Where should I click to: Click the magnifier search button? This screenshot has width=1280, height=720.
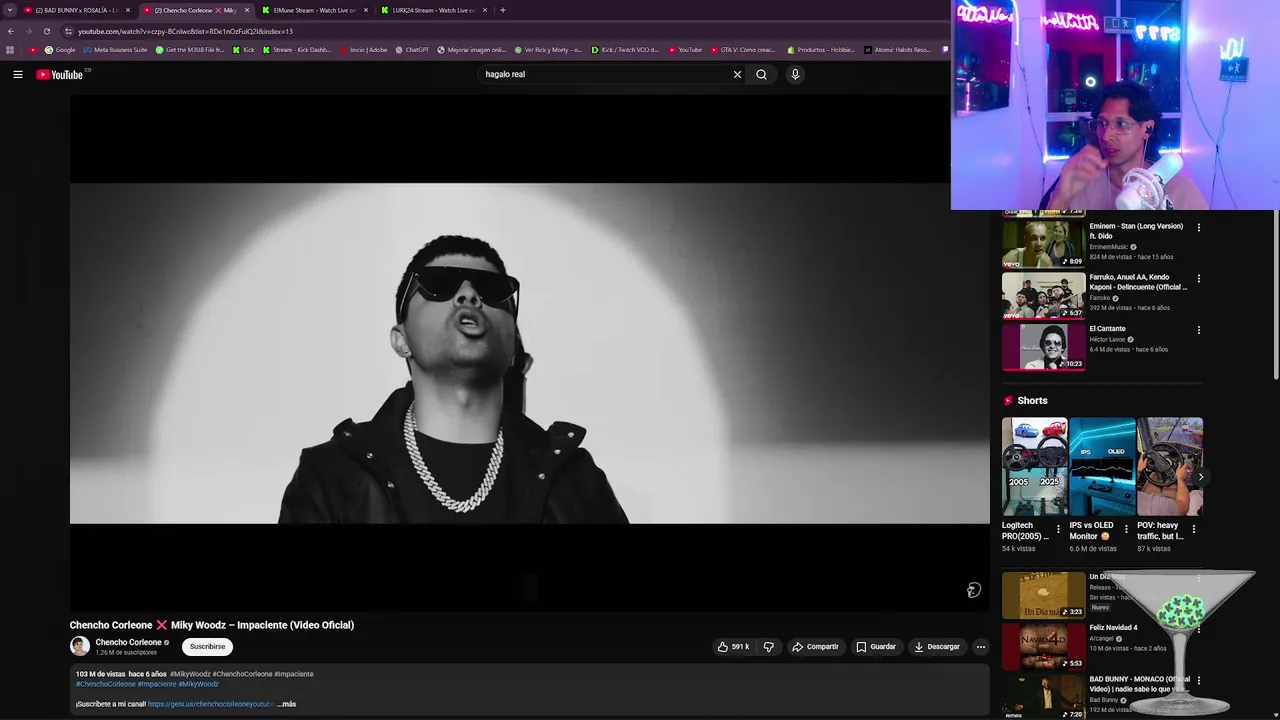(x=761, y=74)
